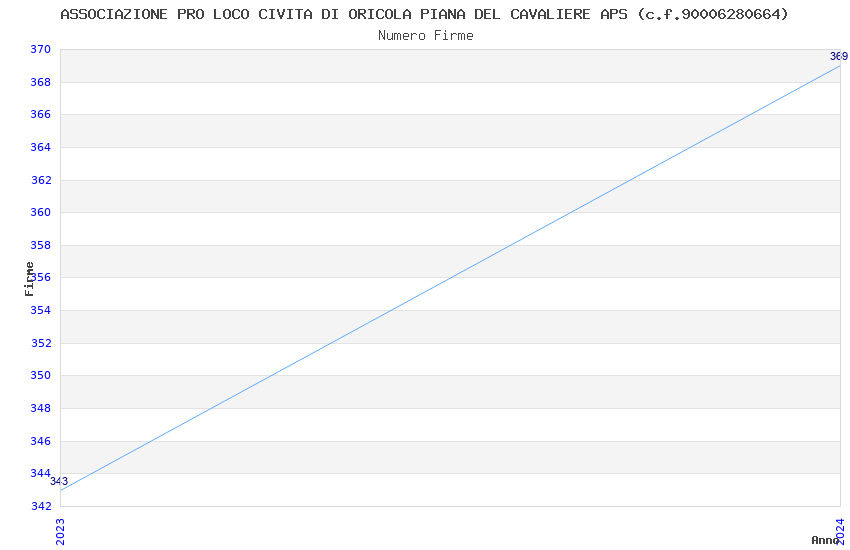Click the "Firme" y-axis title

pos(29,279)
